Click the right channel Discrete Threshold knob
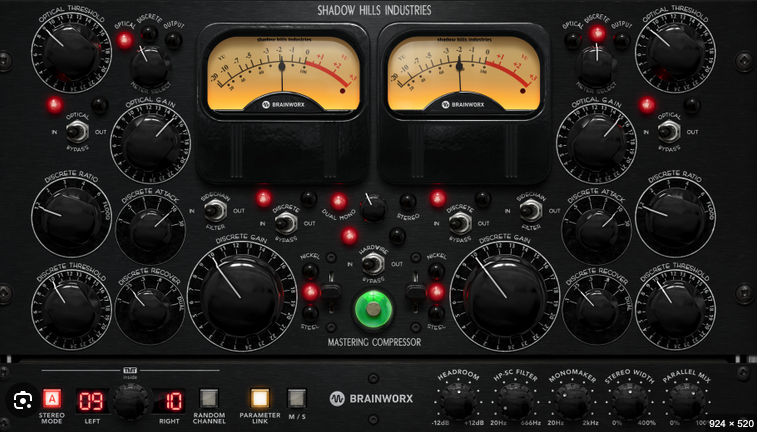Screen dimensions: 757x432 [676, 309]
